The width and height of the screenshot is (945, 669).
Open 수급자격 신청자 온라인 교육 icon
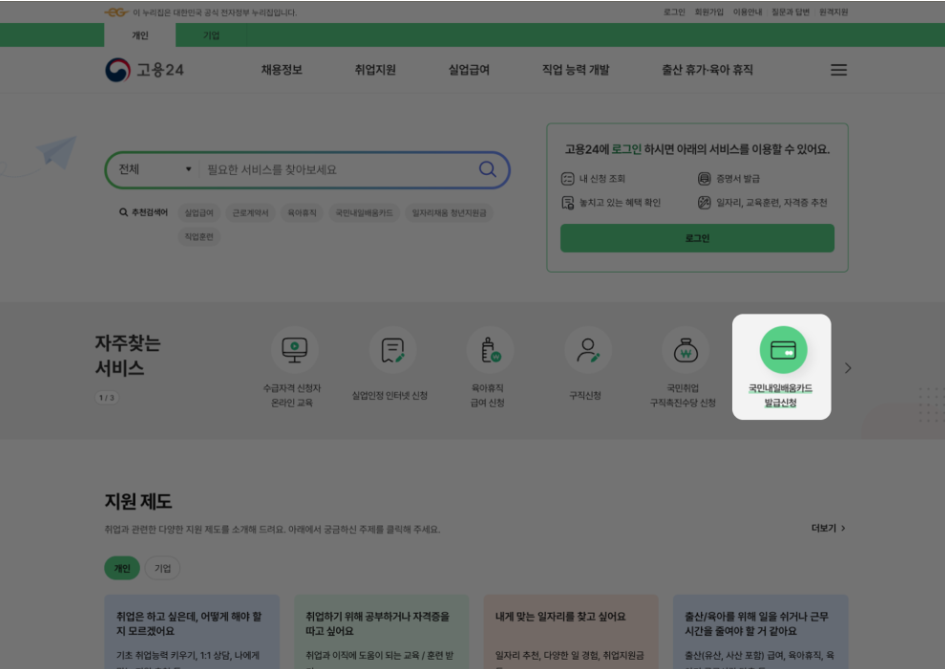pos(294,350)
